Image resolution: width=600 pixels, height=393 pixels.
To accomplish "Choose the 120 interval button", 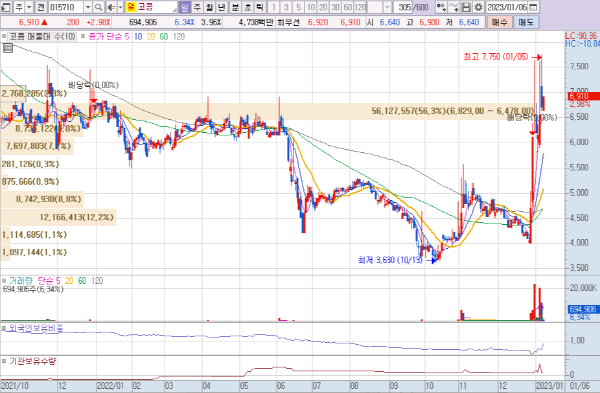I will [360, 7].
